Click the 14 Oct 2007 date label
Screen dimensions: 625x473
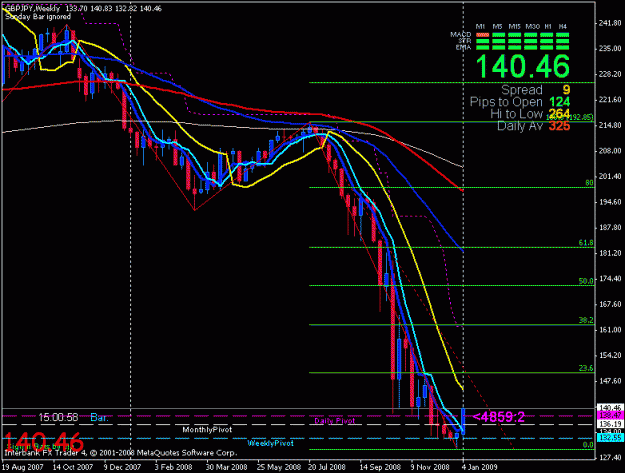(x=73, y=467)
